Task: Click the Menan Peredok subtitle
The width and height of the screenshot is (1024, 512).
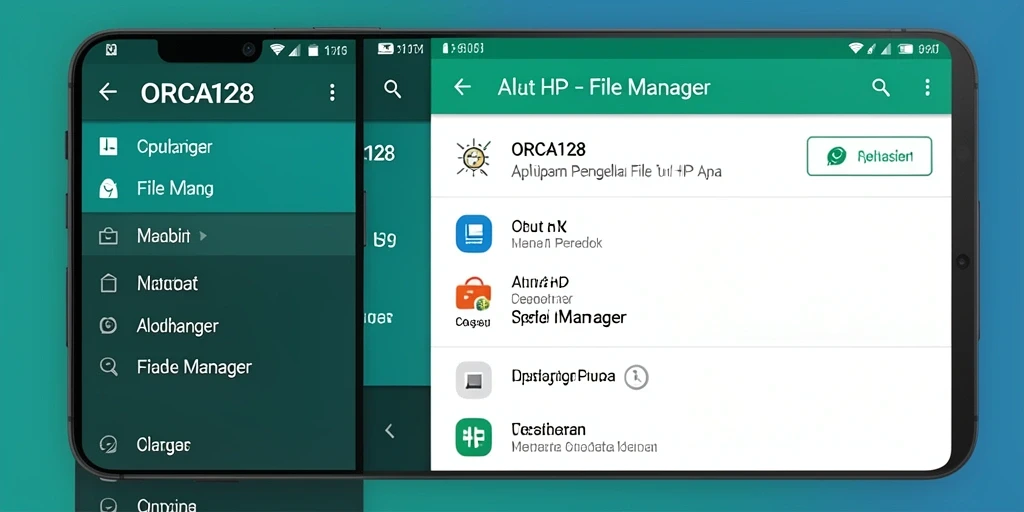Action: (x=556, y=243)
